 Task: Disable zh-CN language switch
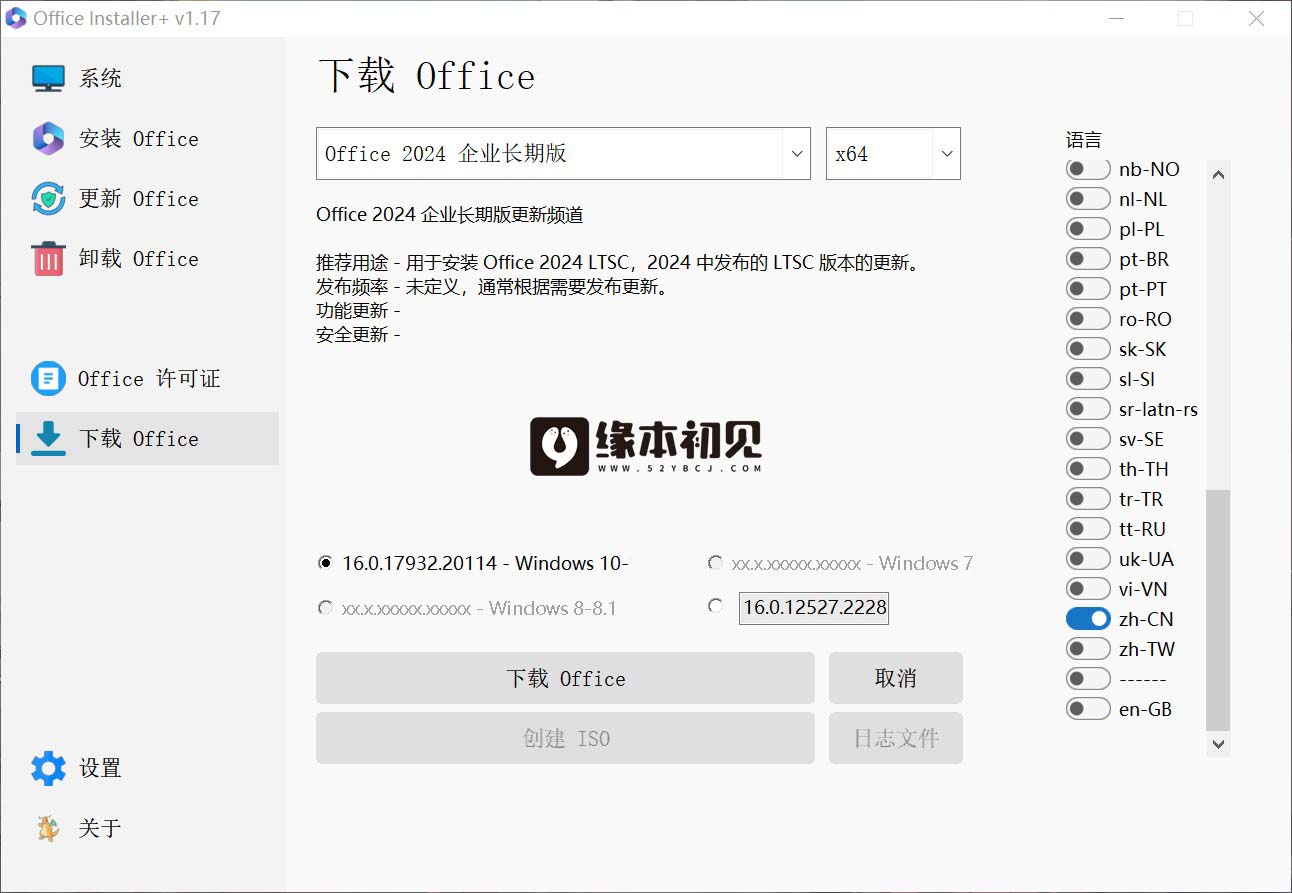1088,619
